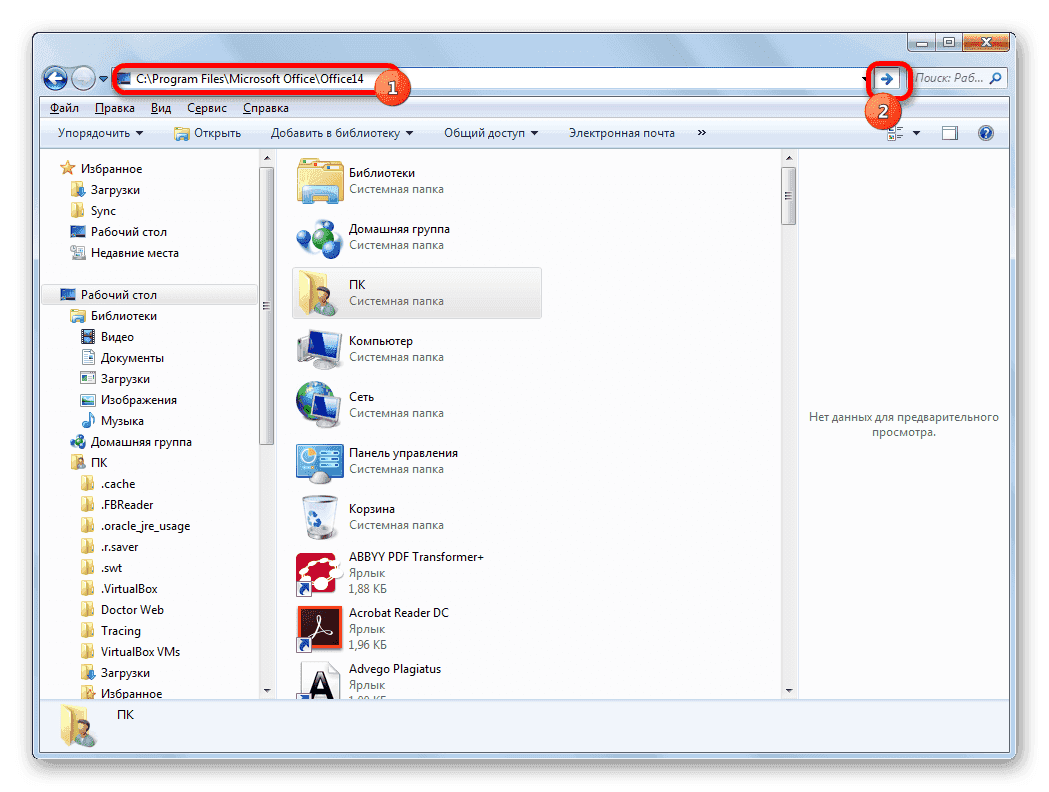This screenshot has height=792, width=1049.
Task: Click the blue Help question icon
Action: point(985,133)
